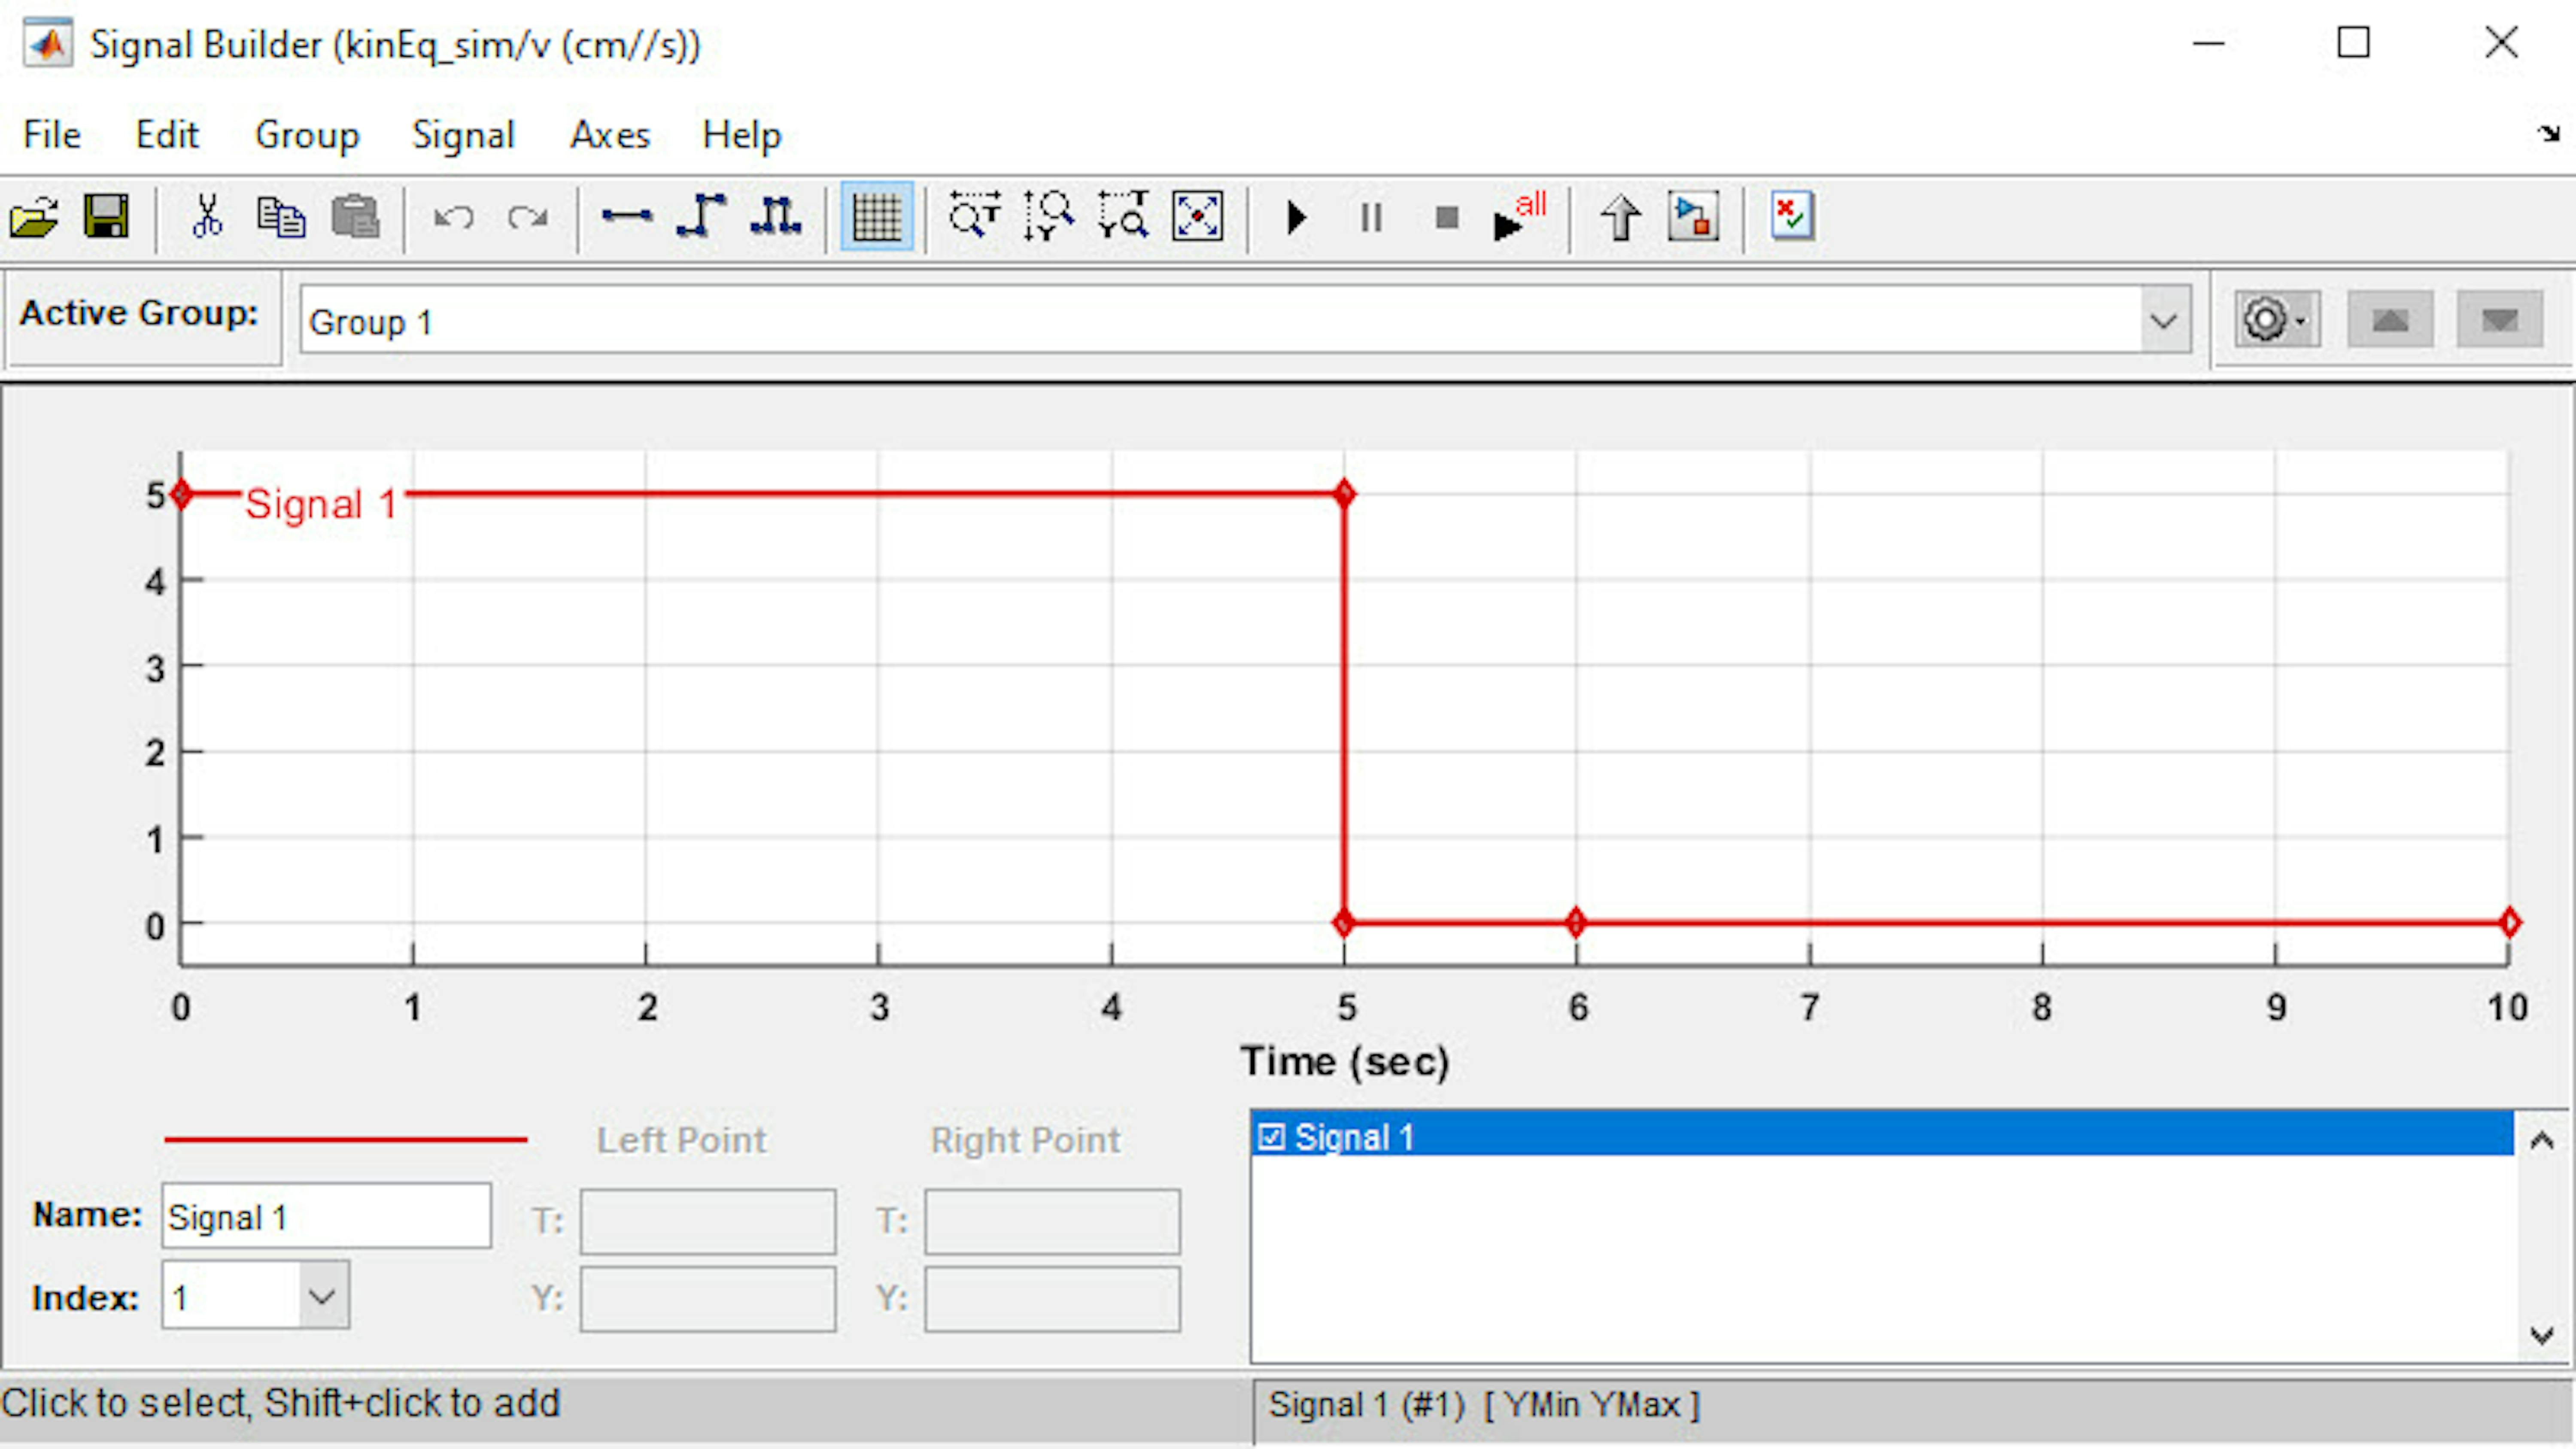Click the Left Point Y field
Image resolution: width=2576 pixels, height=1449 pixels.
pyautogui.click(x=708, y=1299)
